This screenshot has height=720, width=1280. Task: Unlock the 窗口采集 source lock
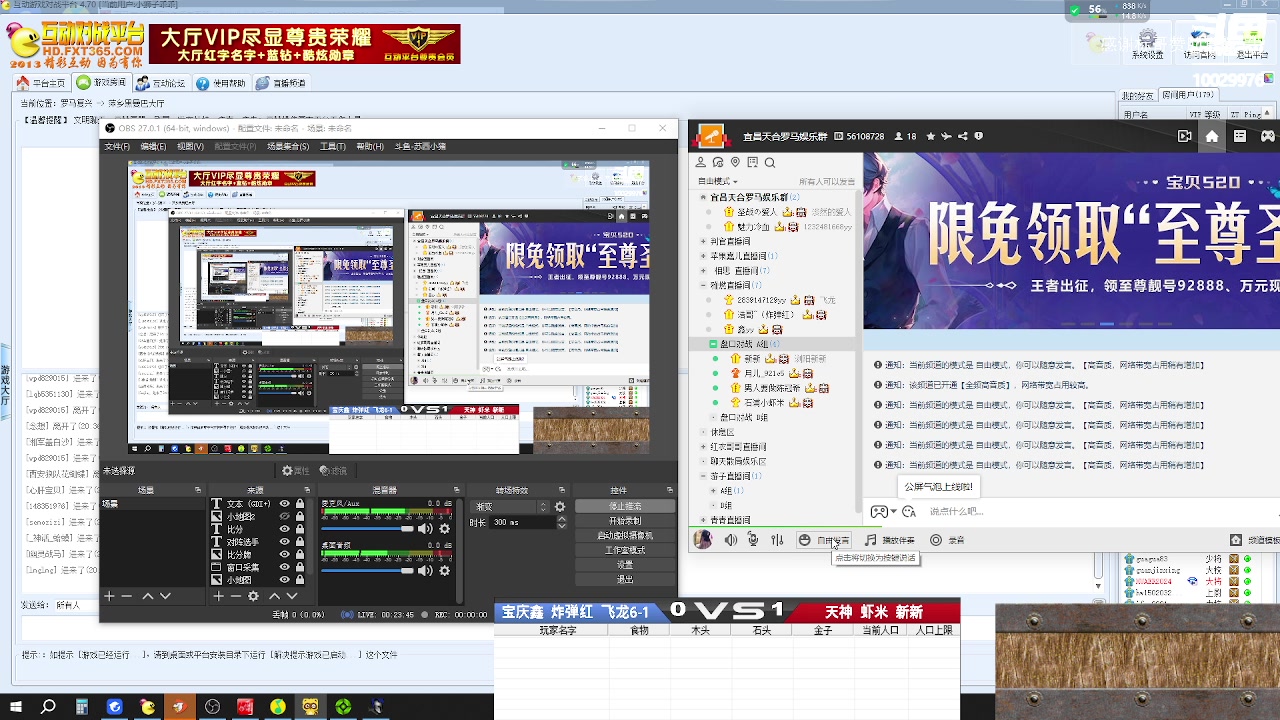[x=299, y=567]
